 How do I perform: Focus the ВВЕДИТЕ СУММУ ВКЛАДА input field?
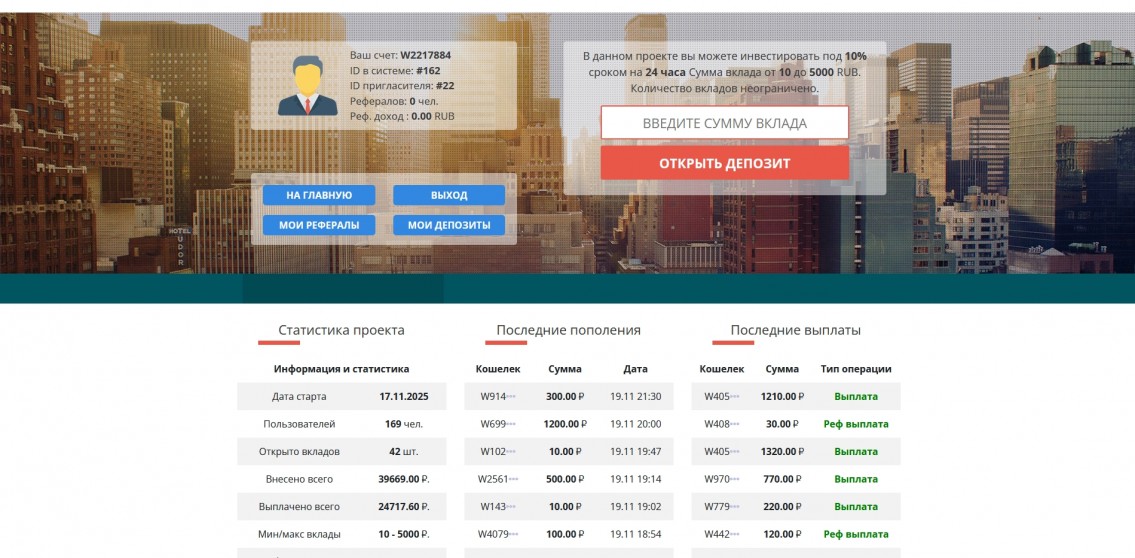pyautogui.click(x=724, y=123)
